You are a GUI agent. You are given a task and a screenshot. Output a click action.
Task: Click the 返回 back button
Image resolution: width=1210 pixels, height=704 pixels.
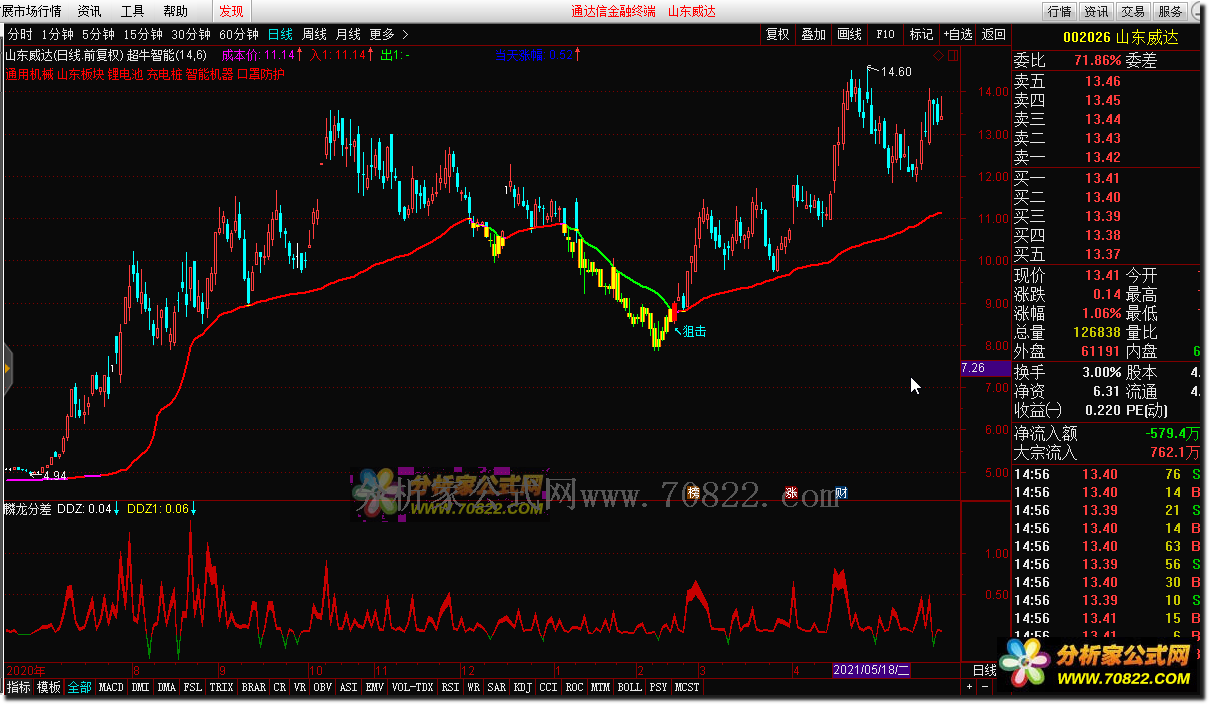(993, 34)
